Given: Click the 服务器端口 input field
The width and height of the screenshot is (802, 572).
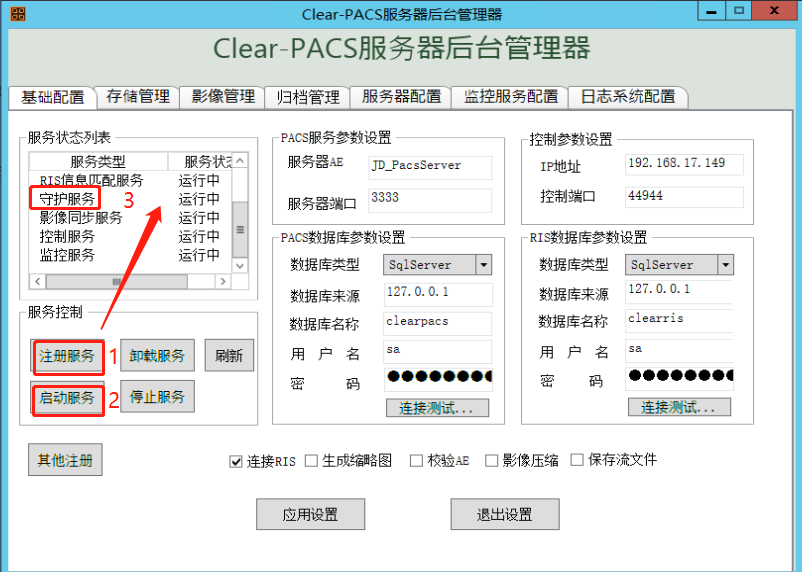Looking at the screenshot, I should pyautogui.click(x=429, y=200).
